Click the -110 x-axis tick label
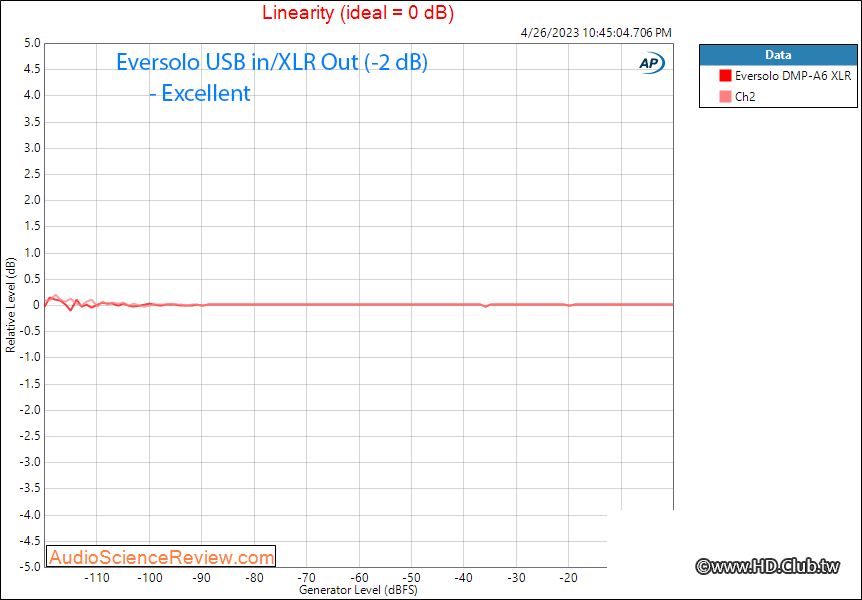862x600 pixels. point(97,577)
